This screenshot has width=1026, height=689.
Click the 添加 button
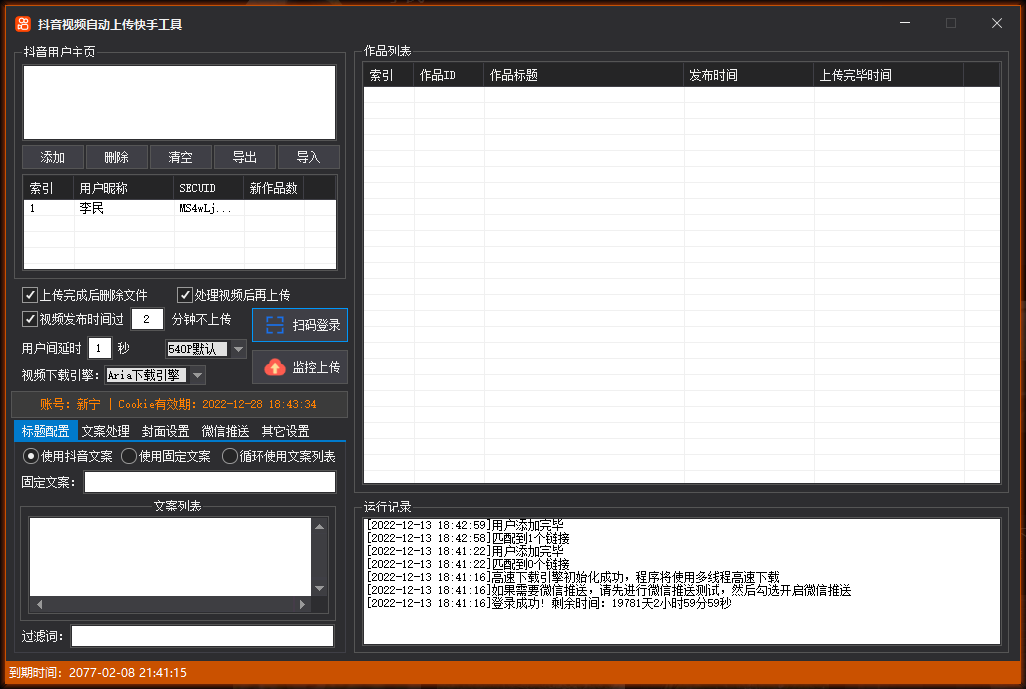[x=53, y=157]
